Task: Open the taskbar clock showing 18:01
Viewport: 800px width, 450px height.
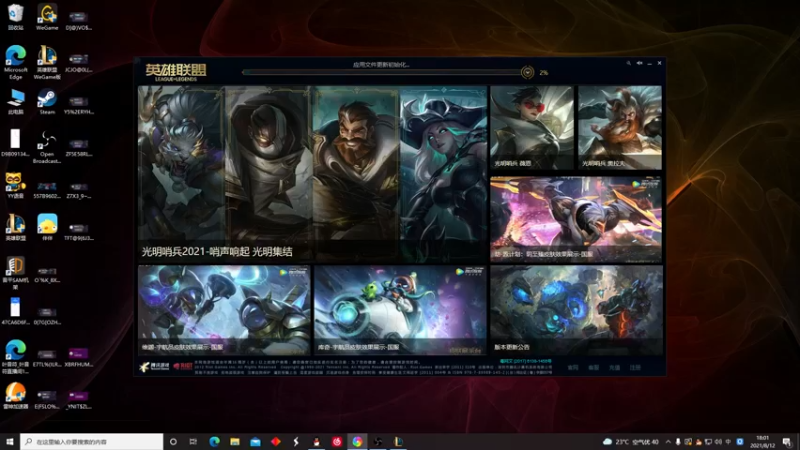Action: 762,441
